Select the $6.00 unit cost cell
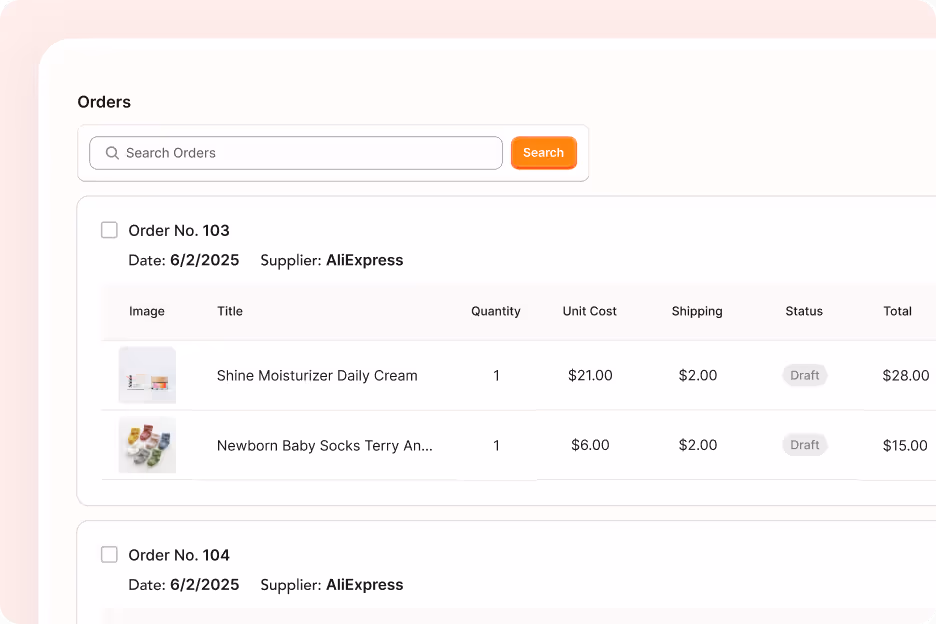Image resolution: width=936 pixels, height=624 pixels. 590,445
